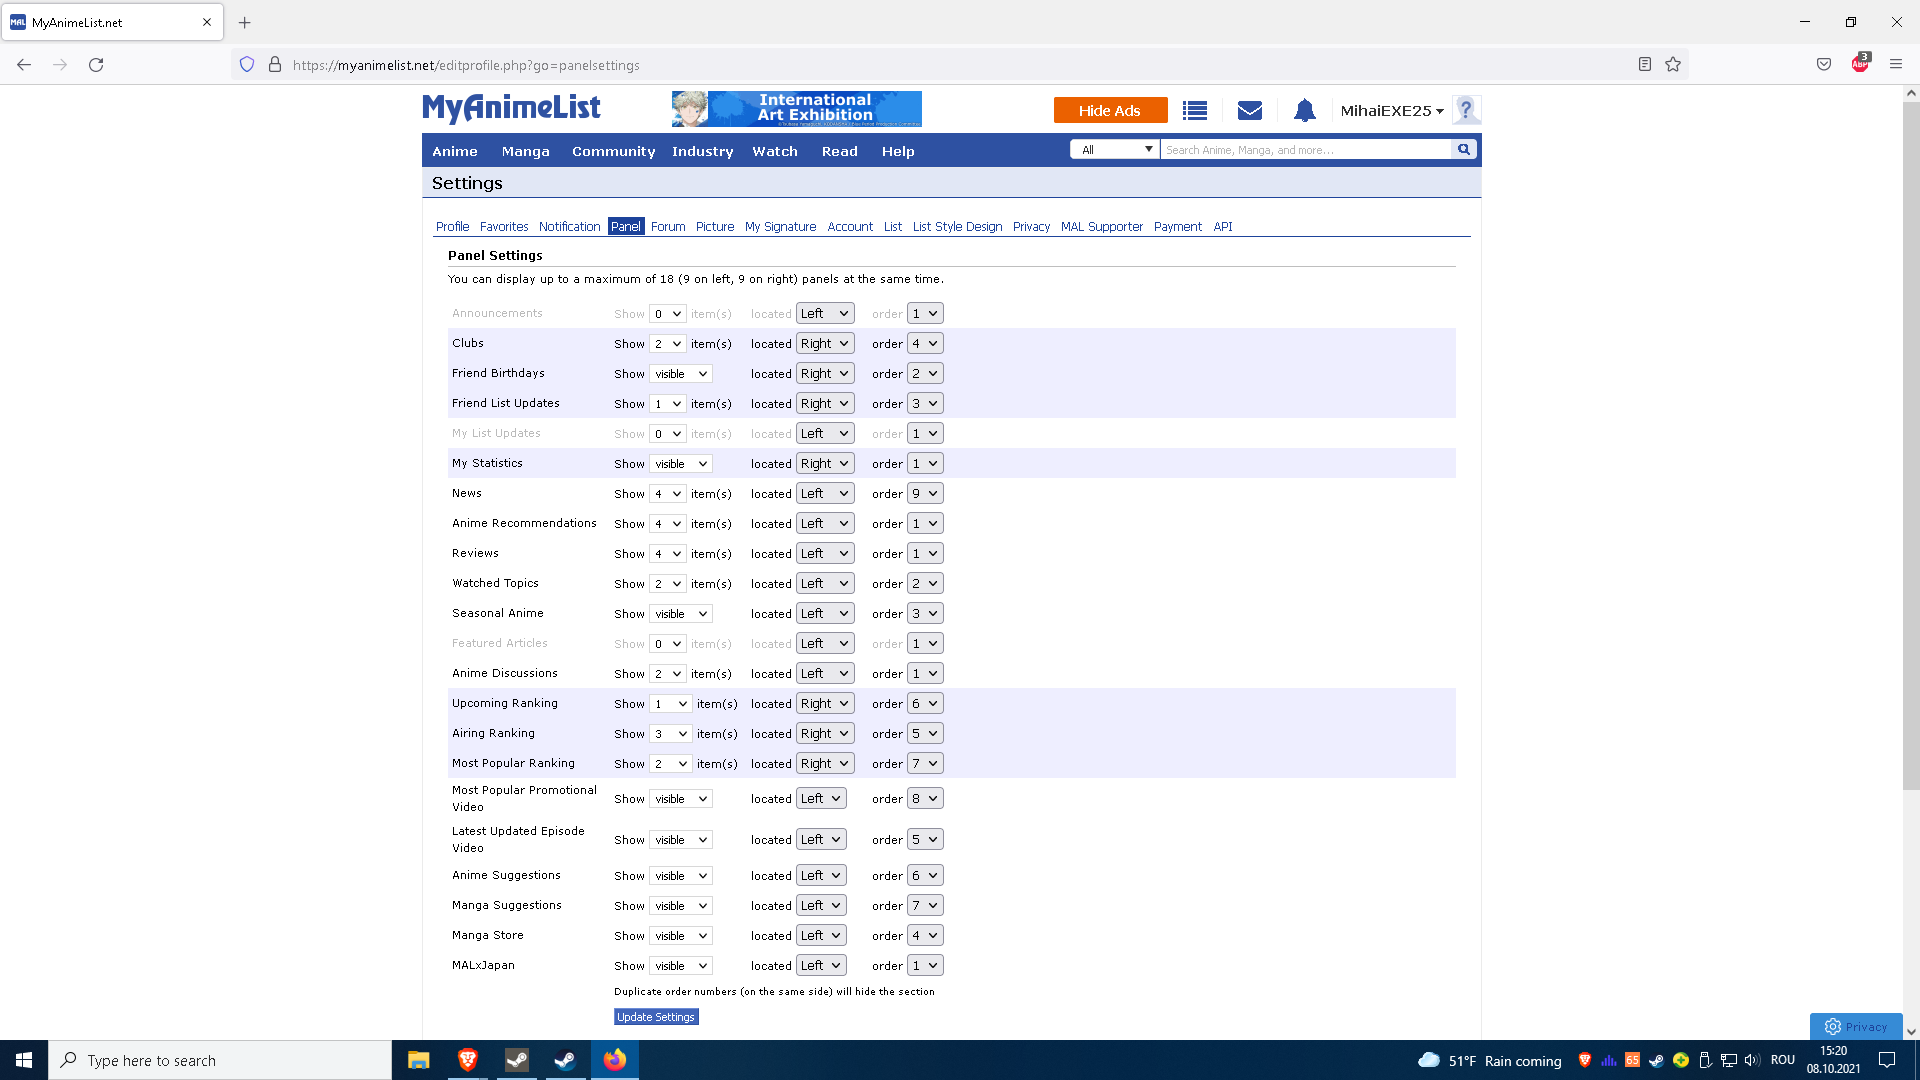Screen dimensions: 1920x1080
Task: Open the Anime navigation menu
Action: click(x=455, y=151)
